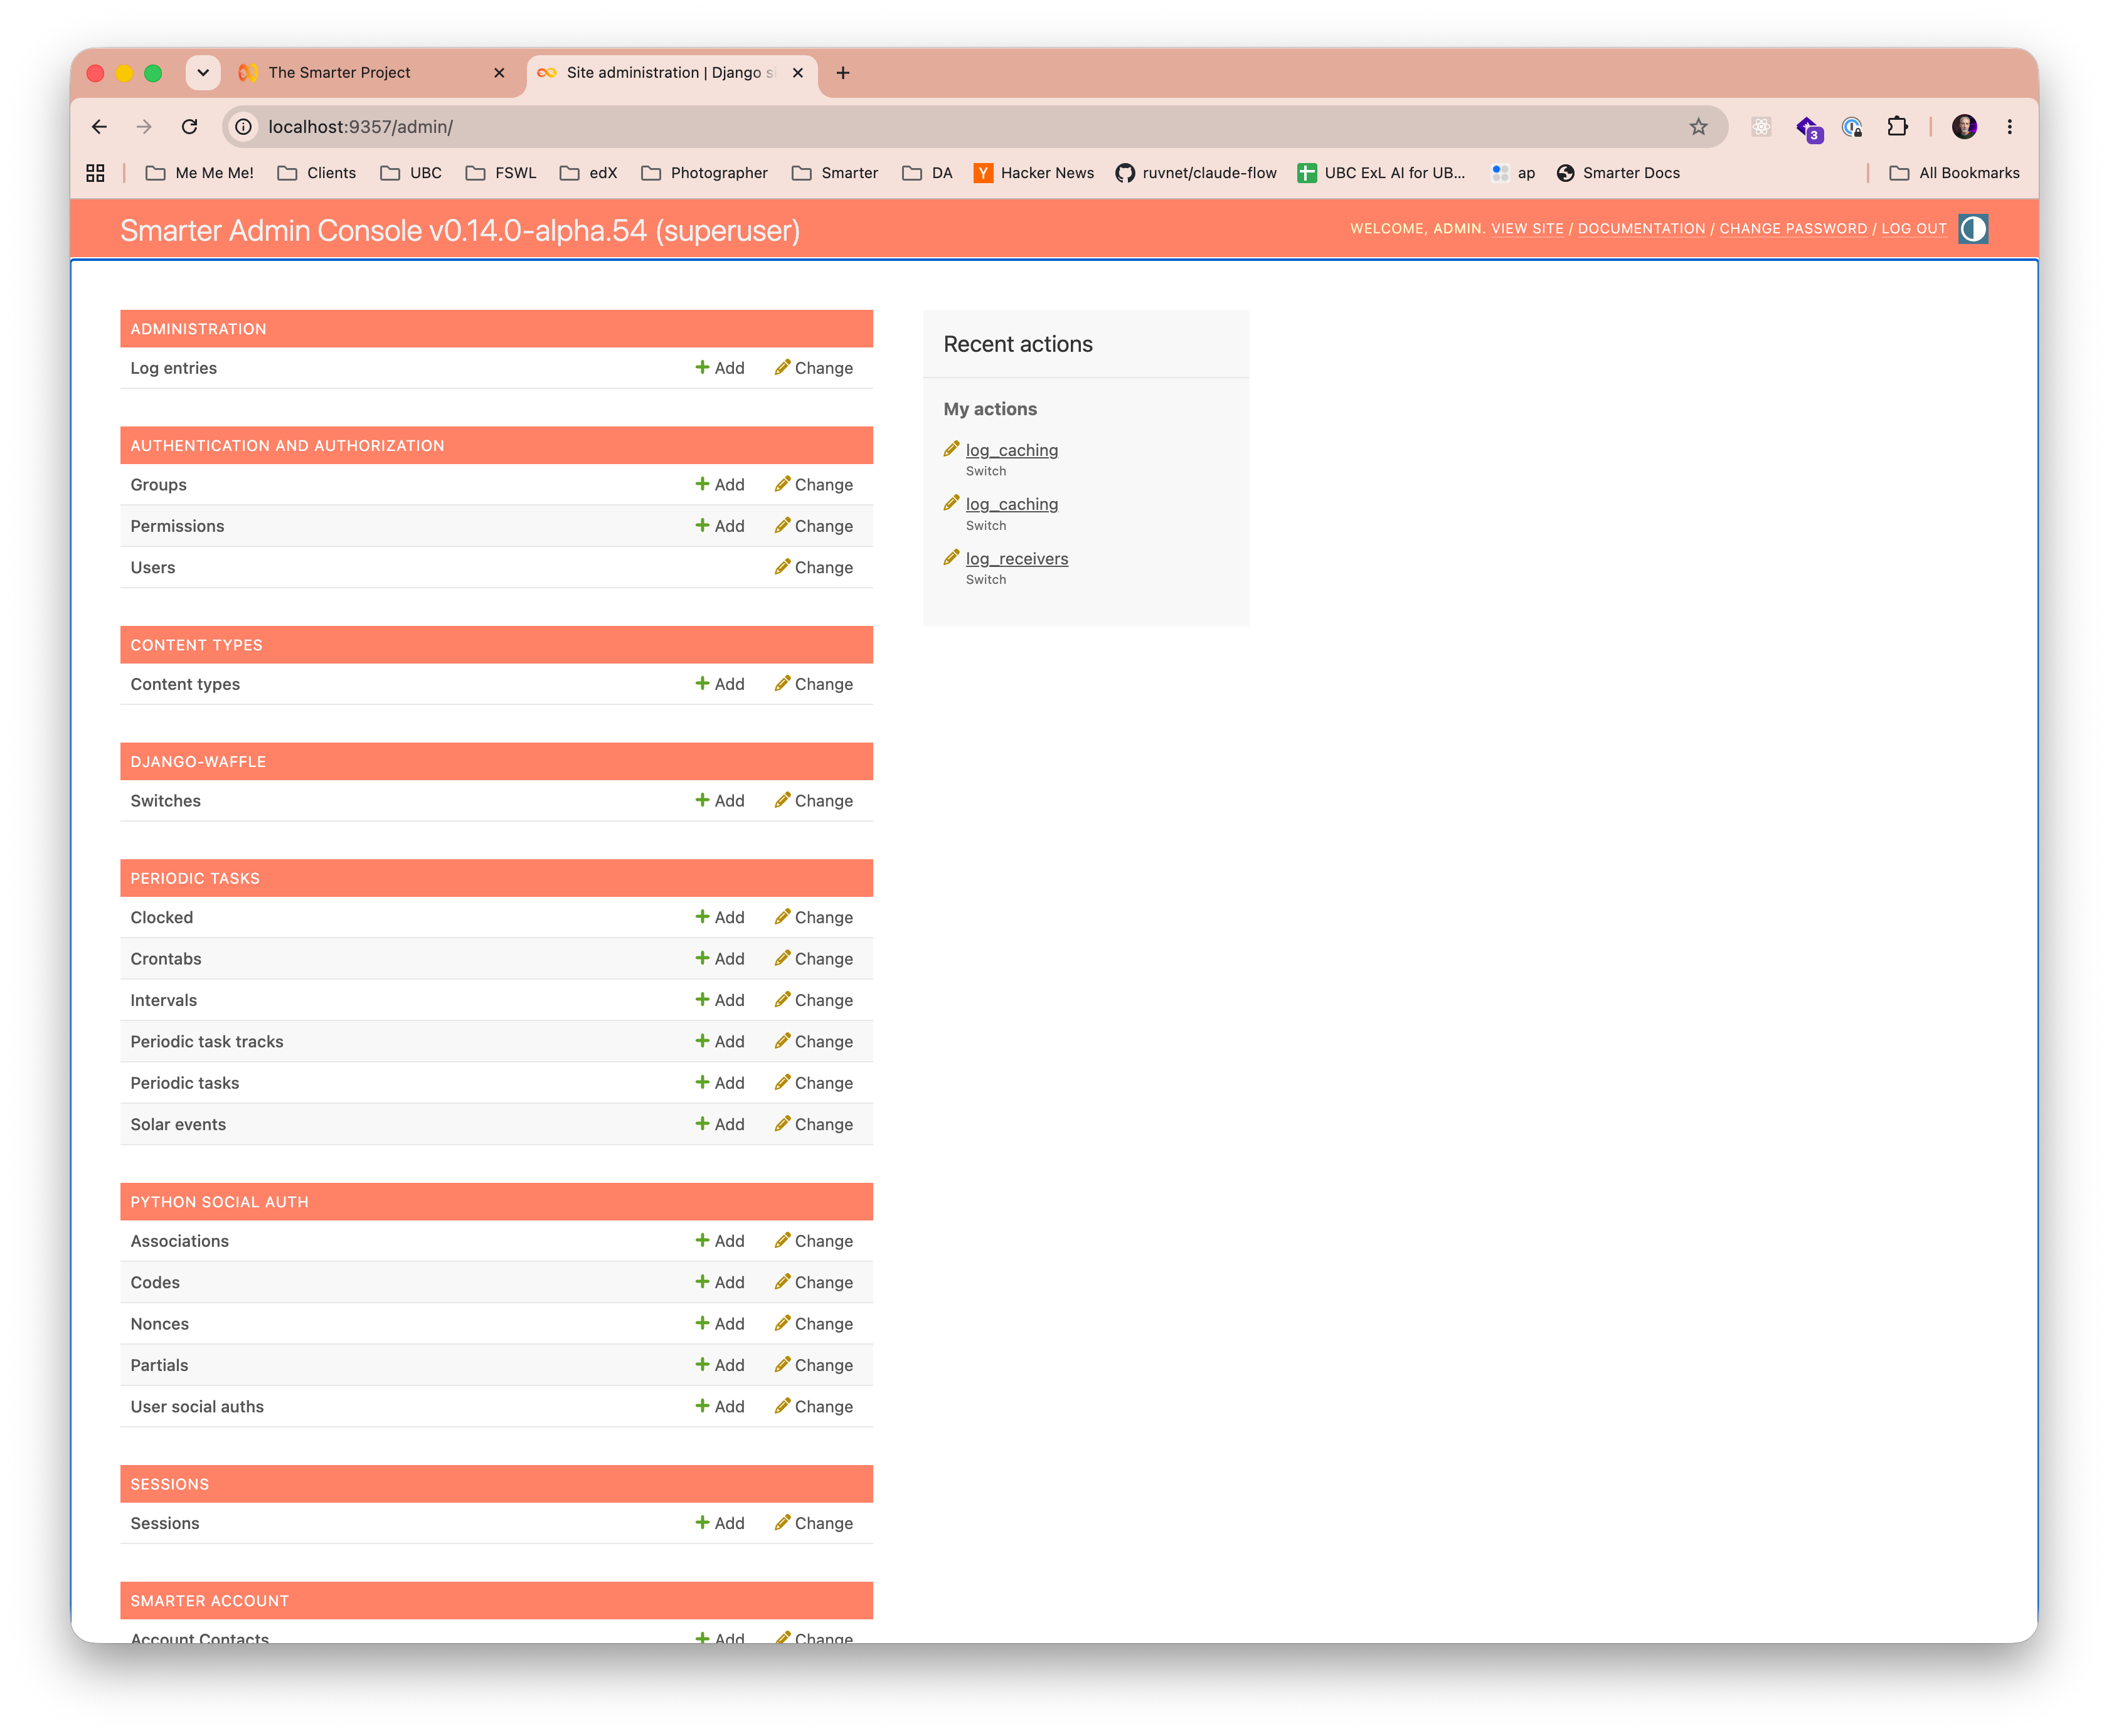Click the React DevTools extension icon
The width and height of the screenshot is (2109, 1736).
point(1761,127)
